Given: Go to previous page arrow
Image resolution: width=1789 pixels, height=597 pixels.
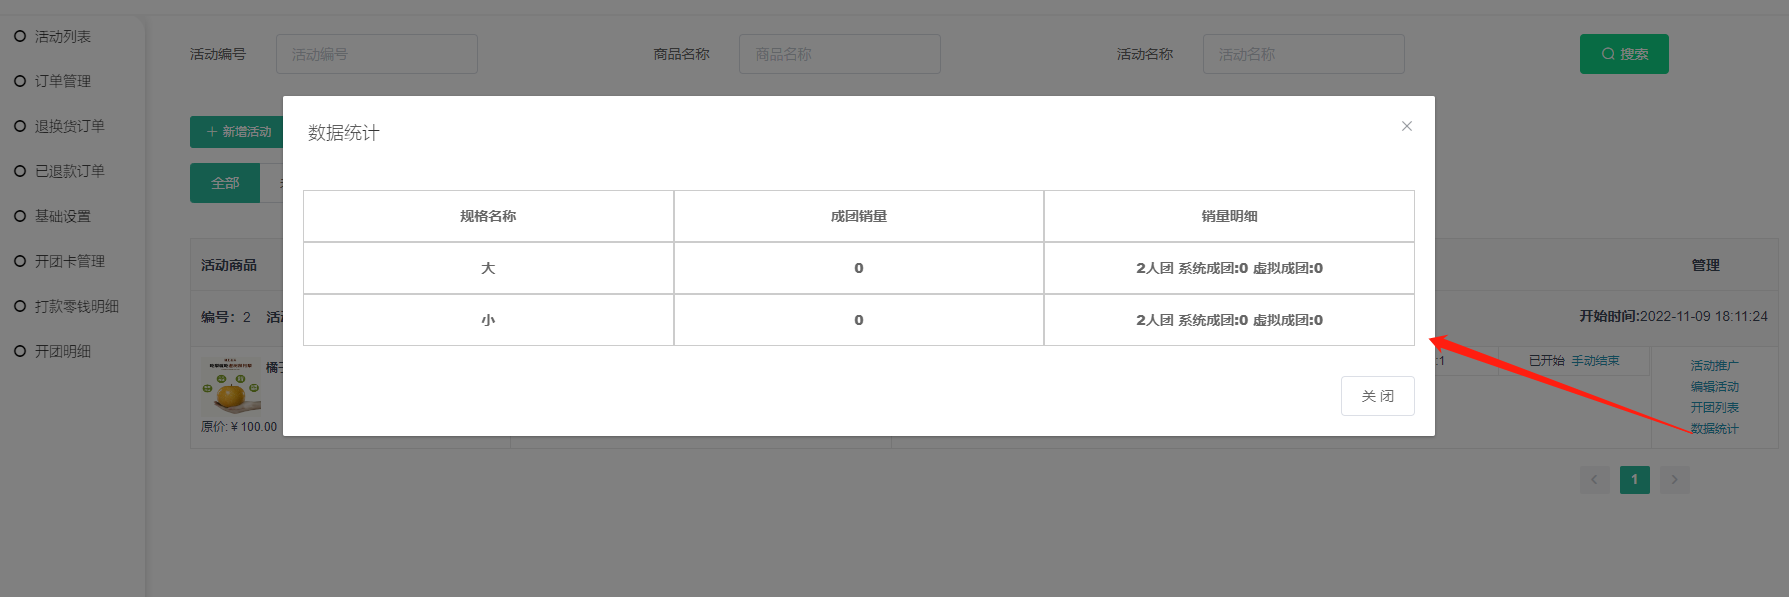Looking at the screenshot, I should [x=1595, y=479].
